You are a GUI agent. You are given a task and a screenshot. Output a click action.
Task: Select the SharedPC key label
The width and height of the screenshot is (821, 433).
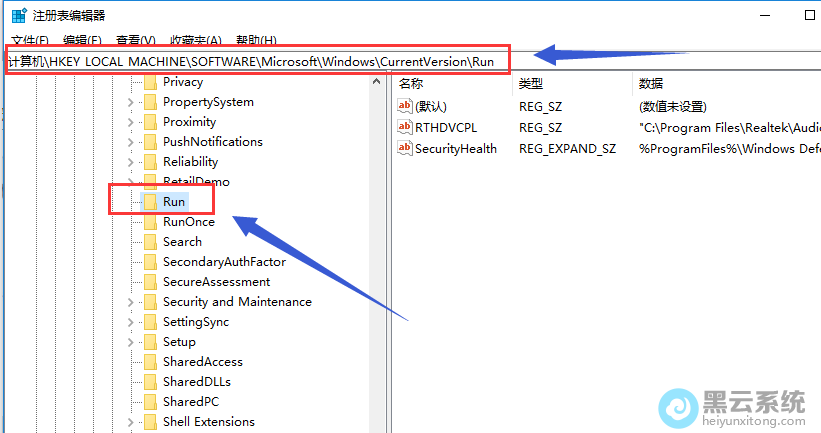point(191,402)
